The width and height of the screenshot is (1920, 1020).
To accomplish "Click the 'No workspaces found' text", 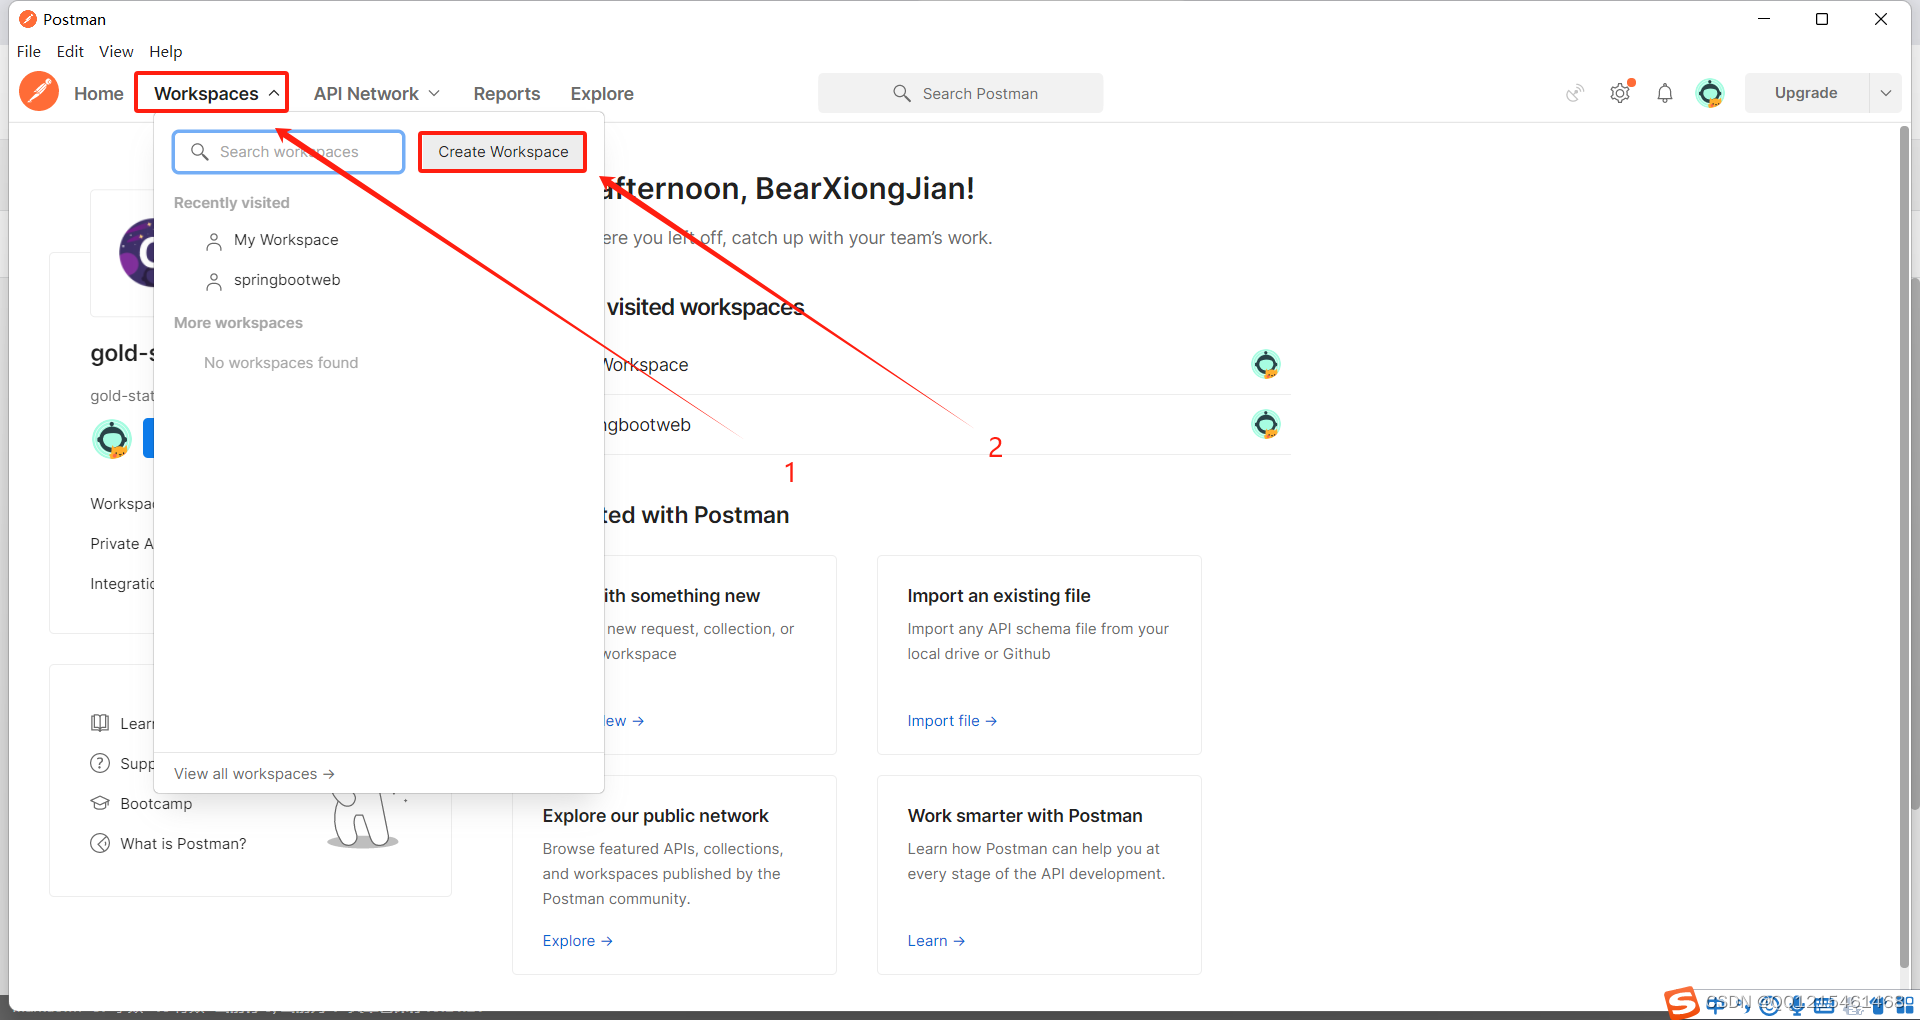I will (281, 363).
